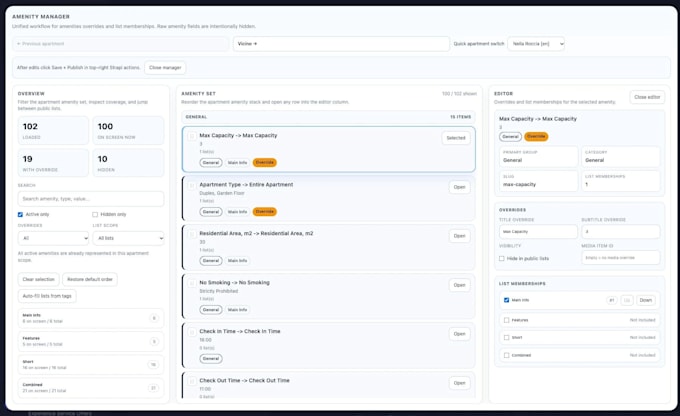This screenshot has height=416, width=680.
Task: Edit the Subtitle override field
Action: click(x=621, y=232)
